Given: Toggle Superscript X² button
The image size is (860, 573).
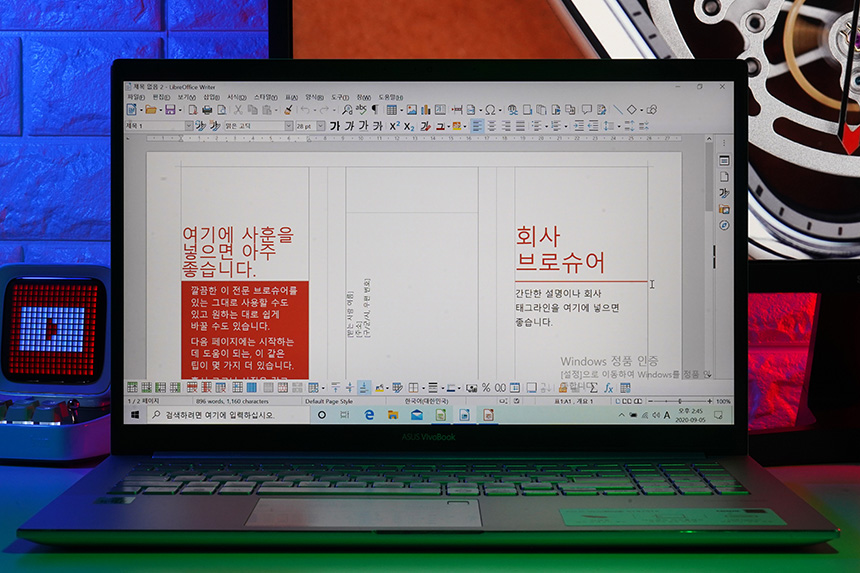Looking at the screenshot, I should (395, 126).
